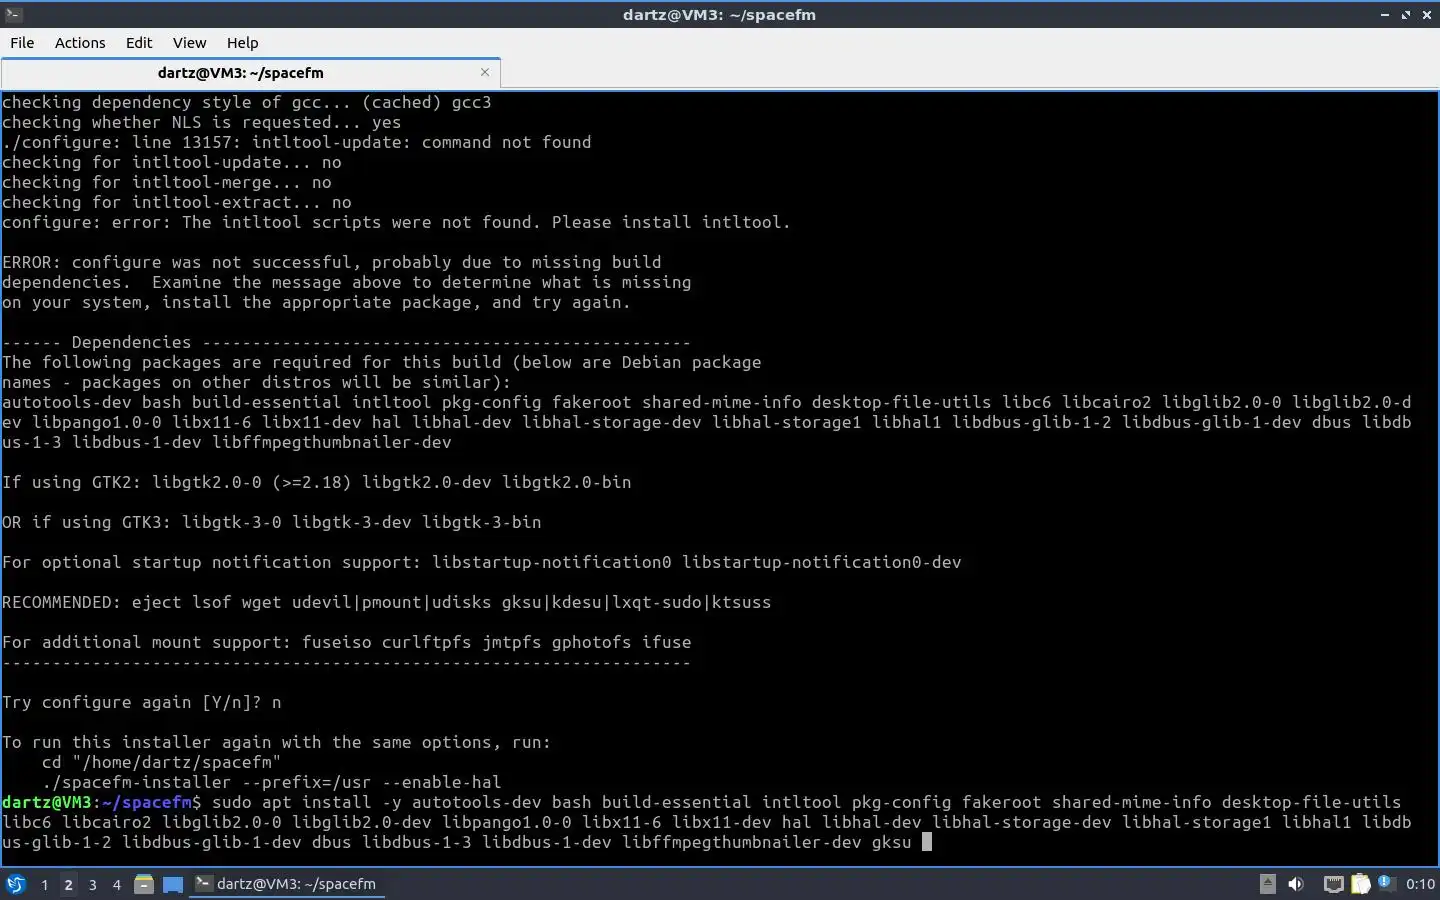
Task: Click the 'If using GTK2' line
Action: point(317,482)
